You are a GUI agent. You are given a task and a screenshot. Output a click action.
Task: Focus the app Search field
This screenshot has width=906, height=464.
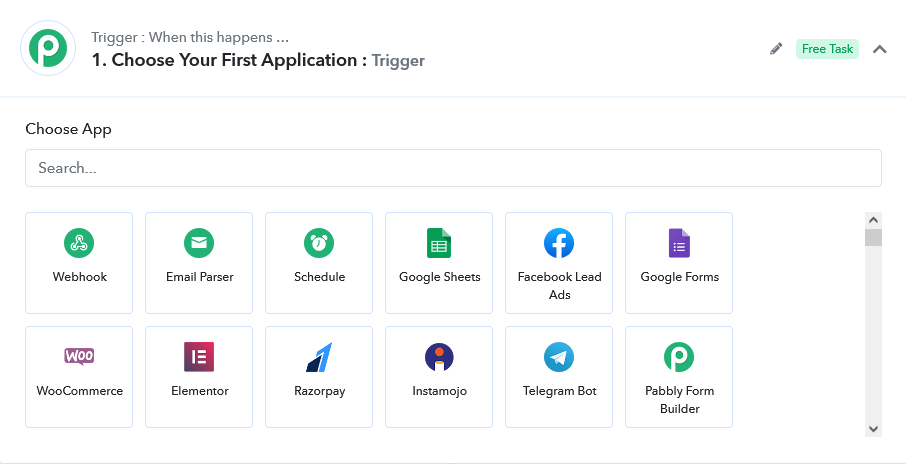point(453,168)
